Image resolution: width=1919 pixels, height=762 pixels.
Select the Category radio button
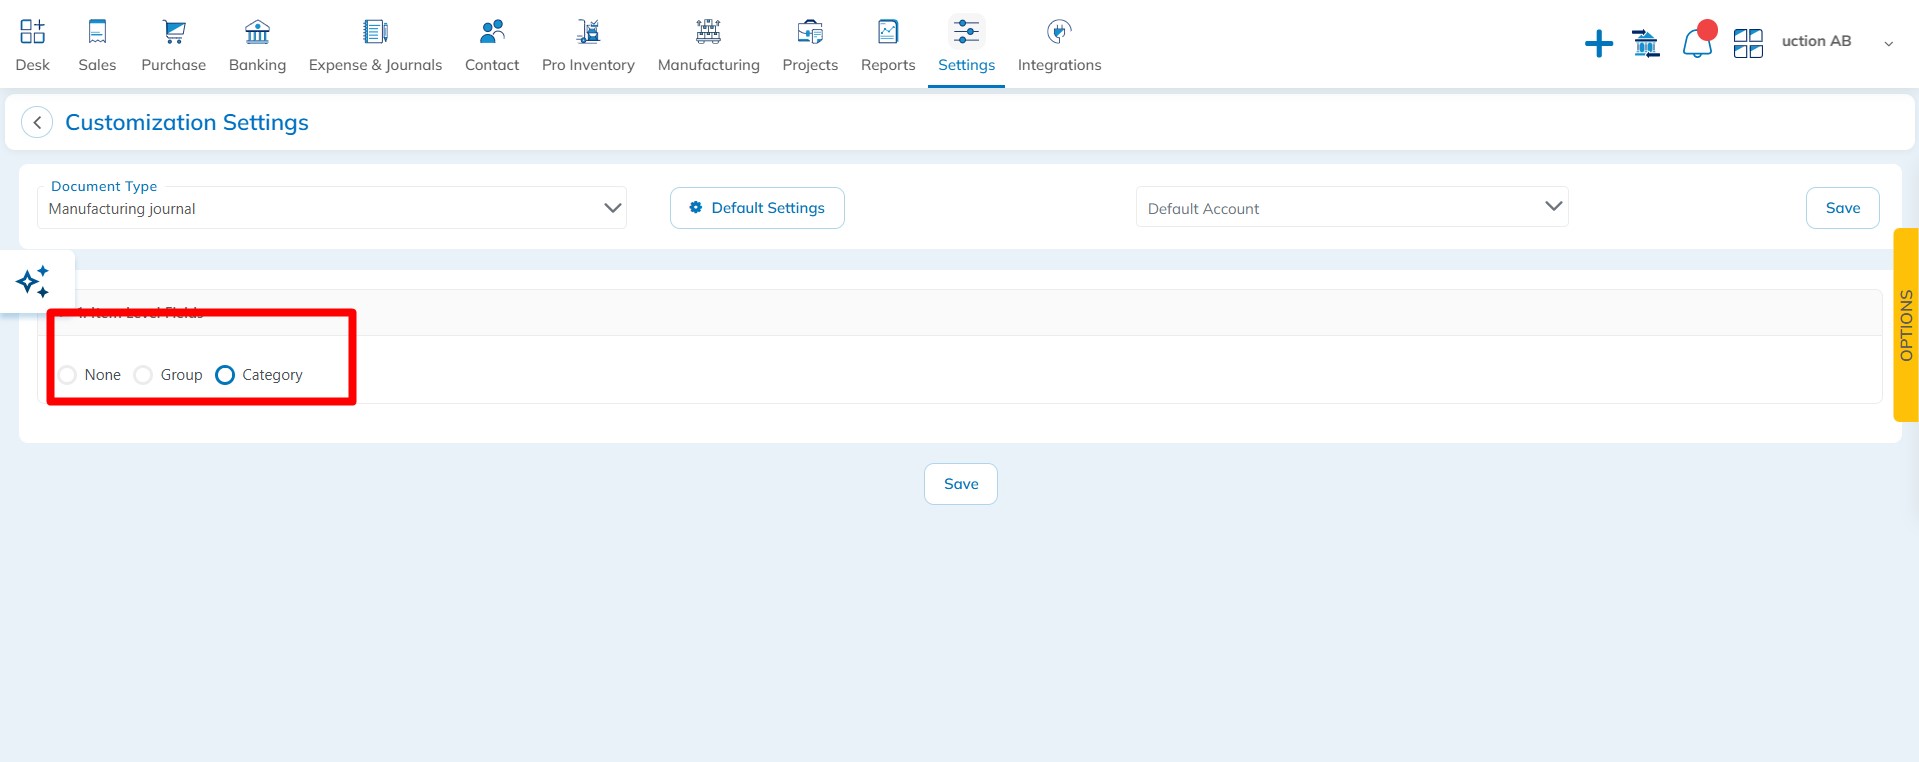[x=225, y=375]
